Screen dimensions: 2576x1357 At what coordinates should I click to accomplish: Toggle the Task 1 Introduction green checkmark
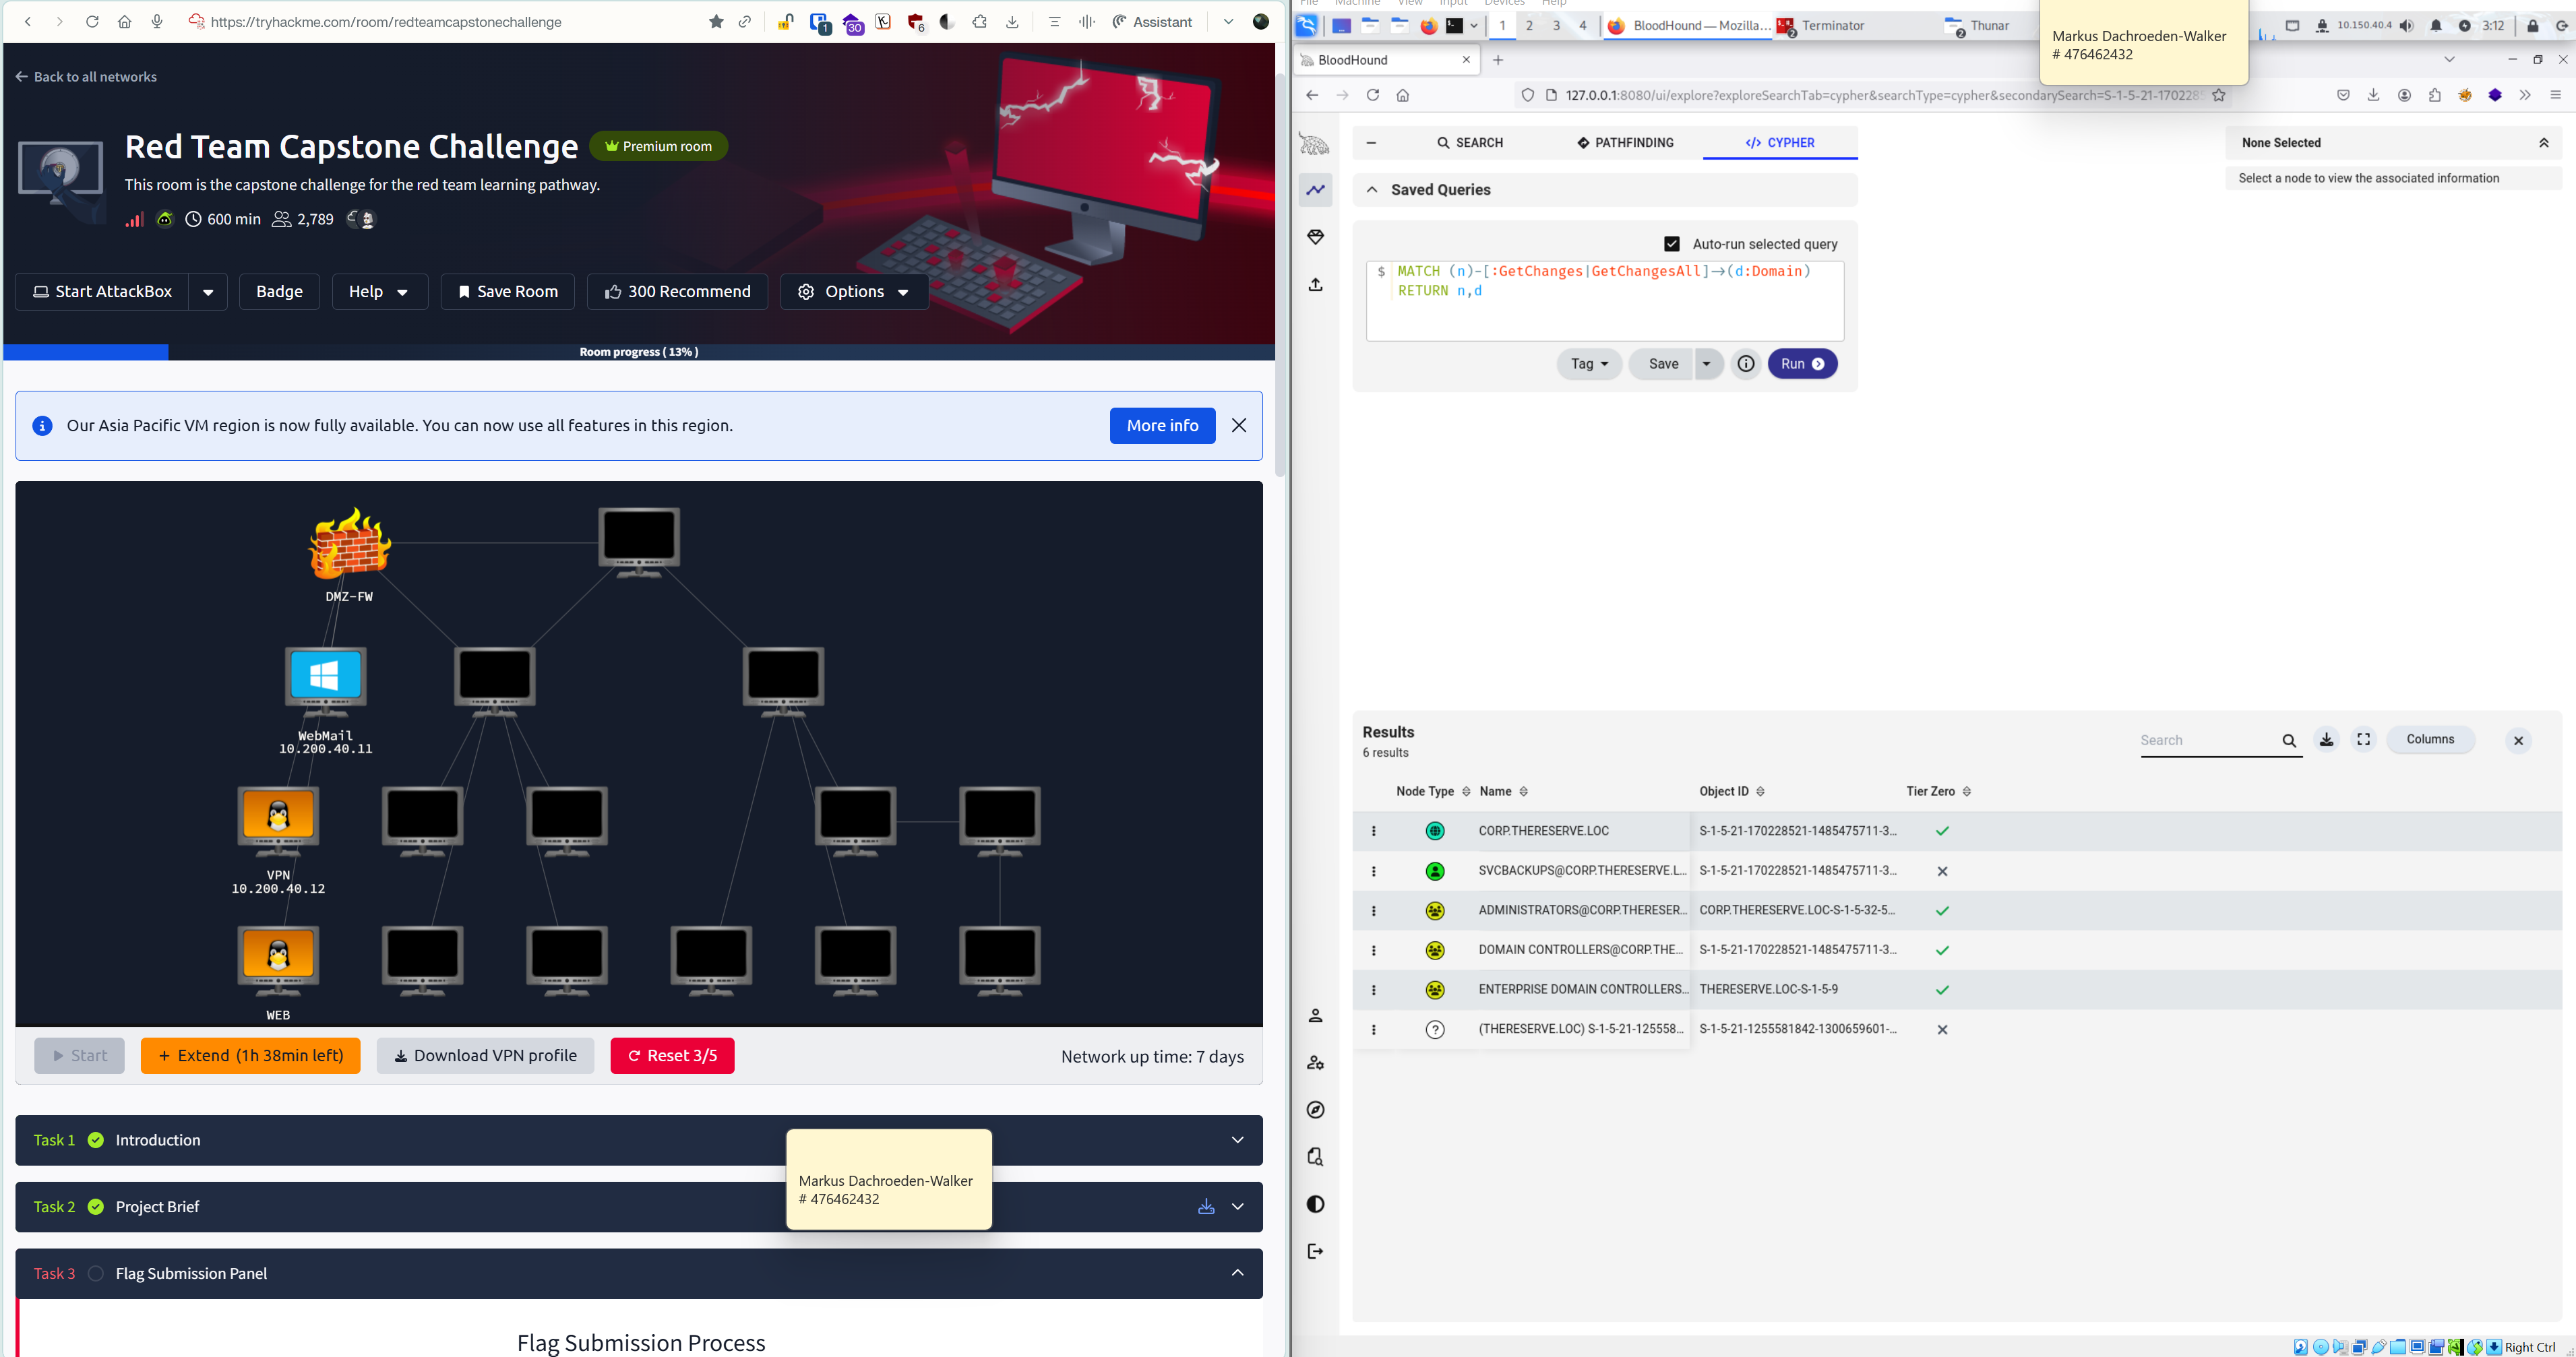[96, 1140]
